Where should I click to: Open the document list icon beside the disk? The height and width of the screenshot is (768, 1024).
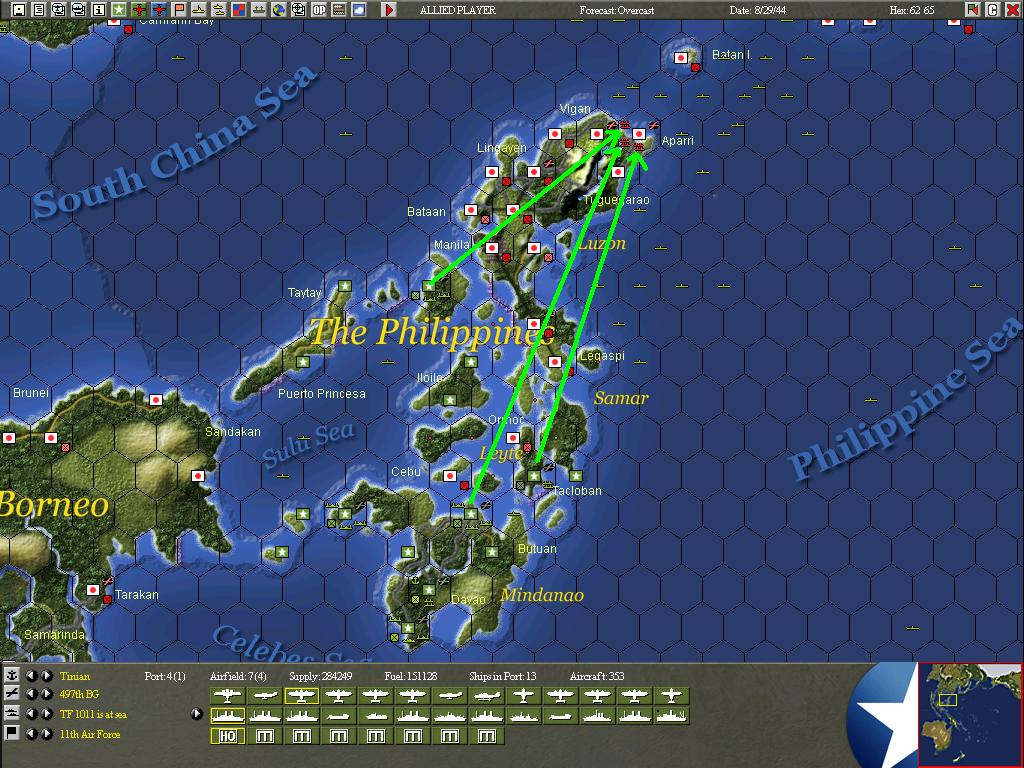coord(39,9)
